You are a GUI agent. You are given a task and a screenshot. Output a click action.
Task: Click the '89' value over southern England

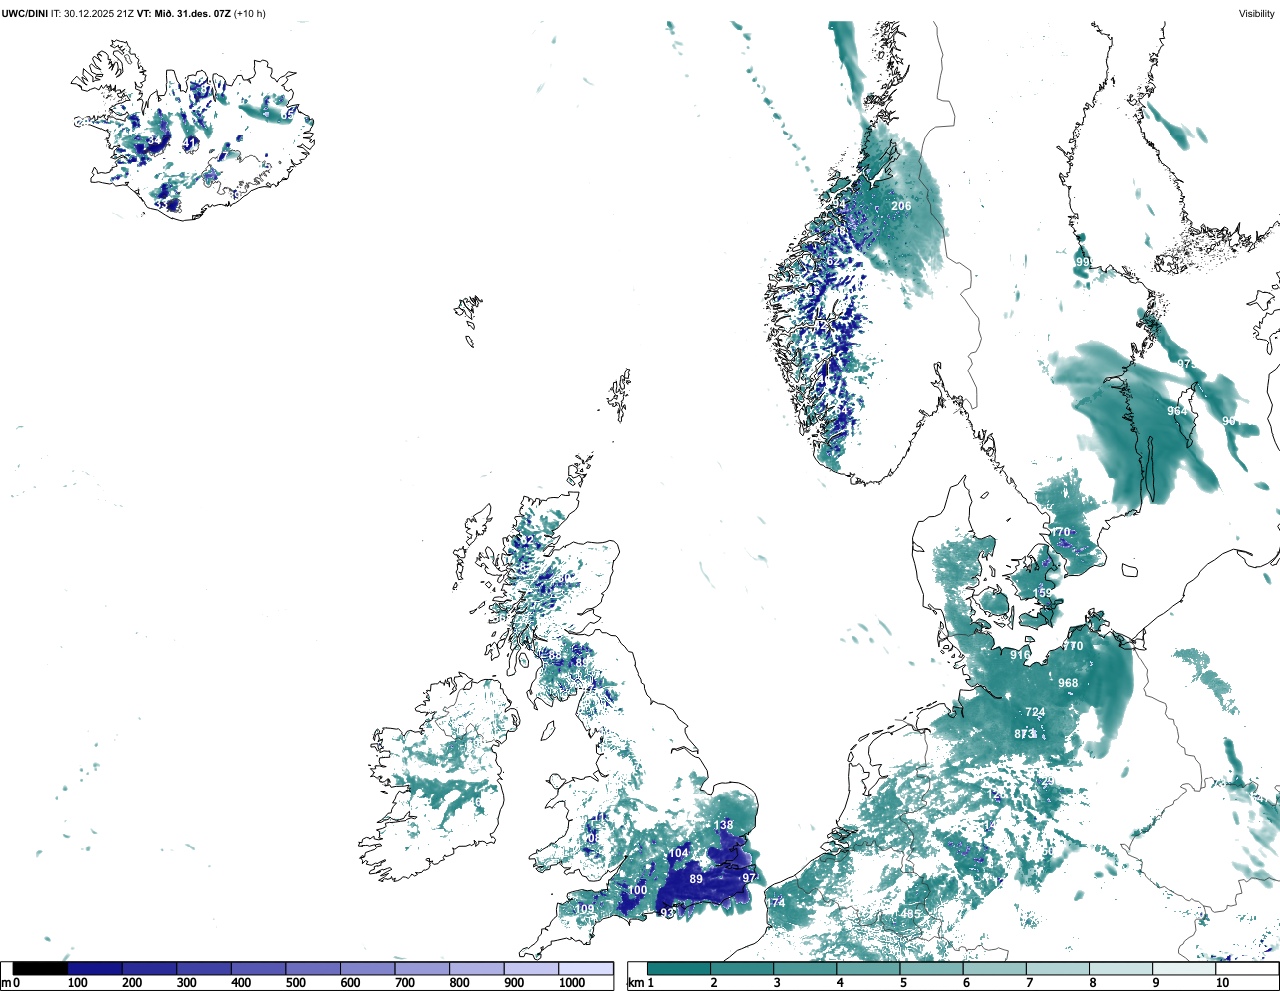696,880
